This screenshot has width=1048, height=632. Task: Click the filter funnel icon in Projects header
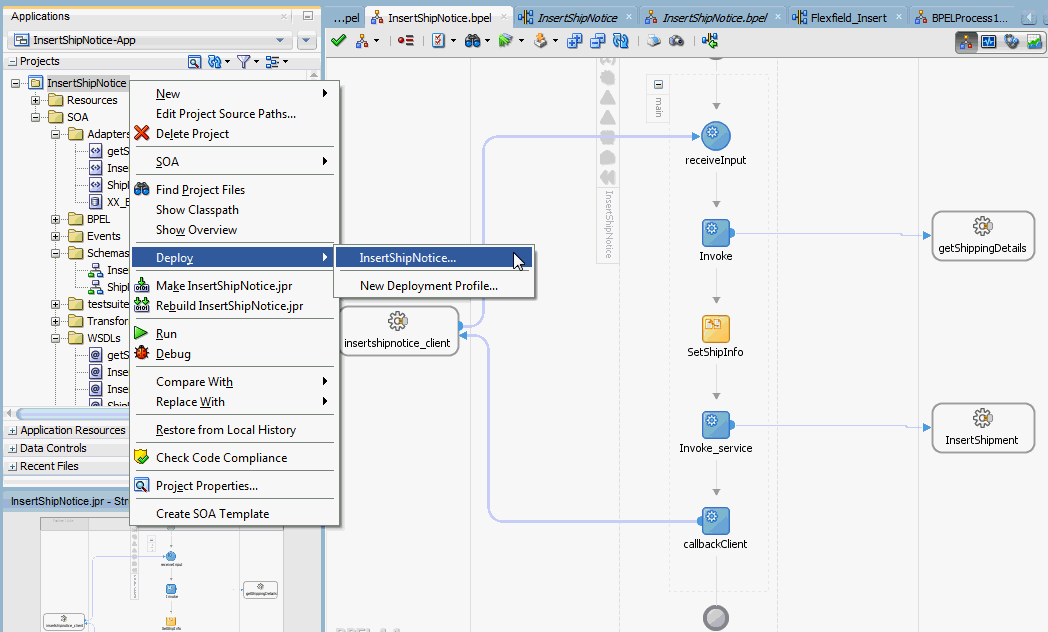(243, 61)
